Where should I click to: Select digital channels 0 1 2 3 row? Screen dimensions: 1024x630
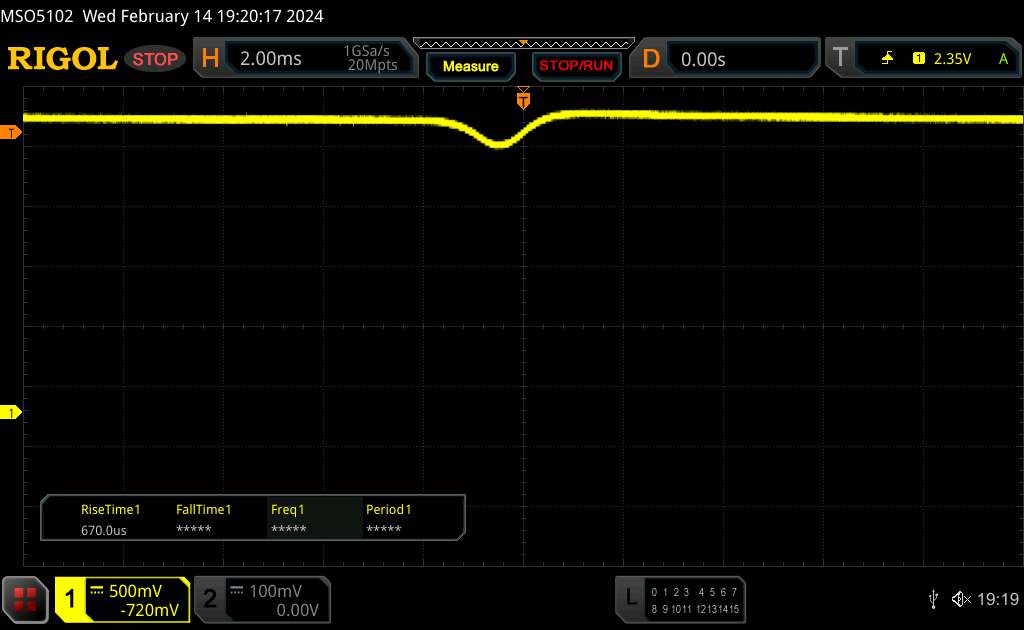[x=668, y=592]
